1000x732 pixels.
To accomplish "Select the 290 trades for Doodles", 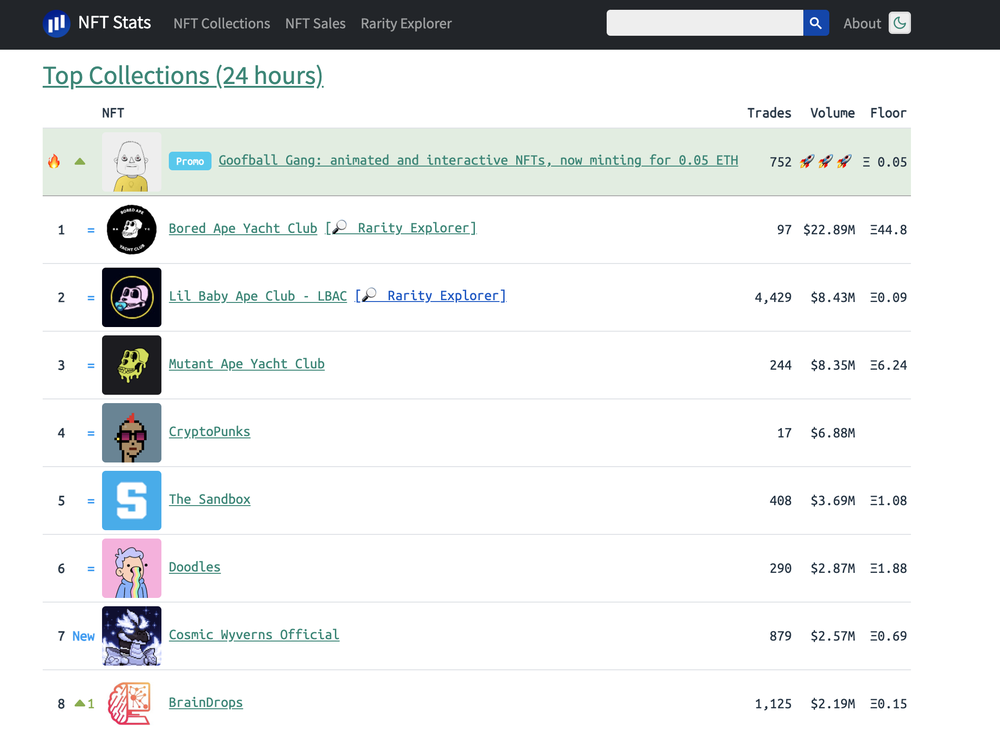I will 781,568.
